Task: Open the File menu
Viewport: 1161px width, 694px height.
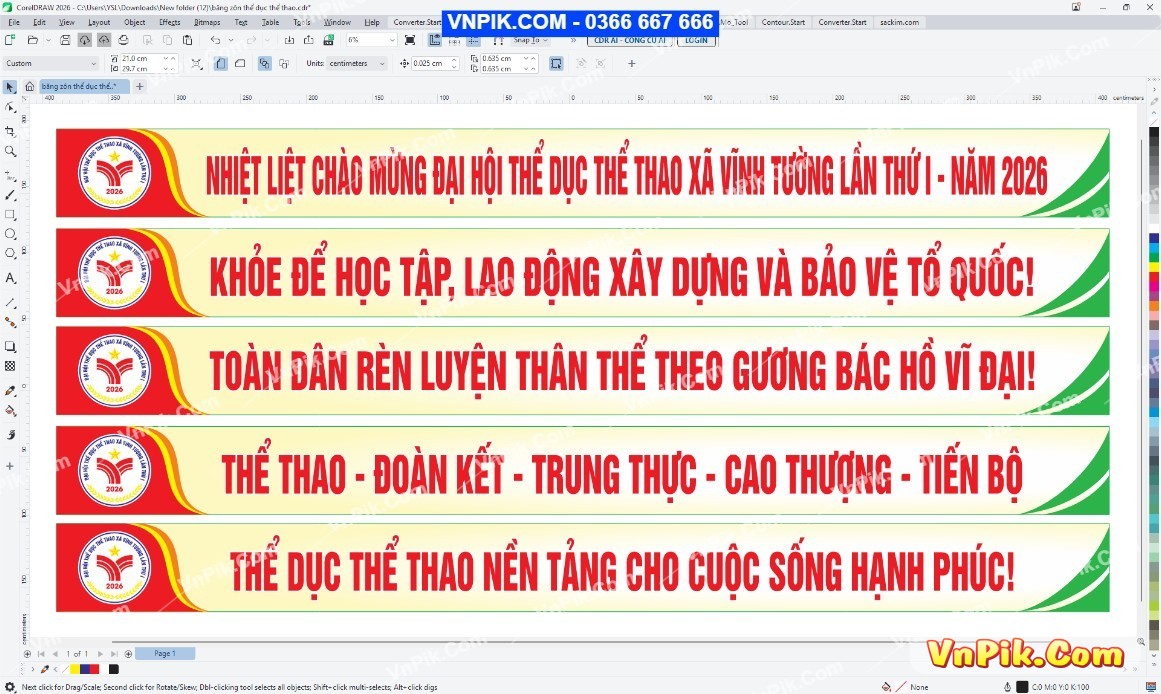Action: (14, 22)
